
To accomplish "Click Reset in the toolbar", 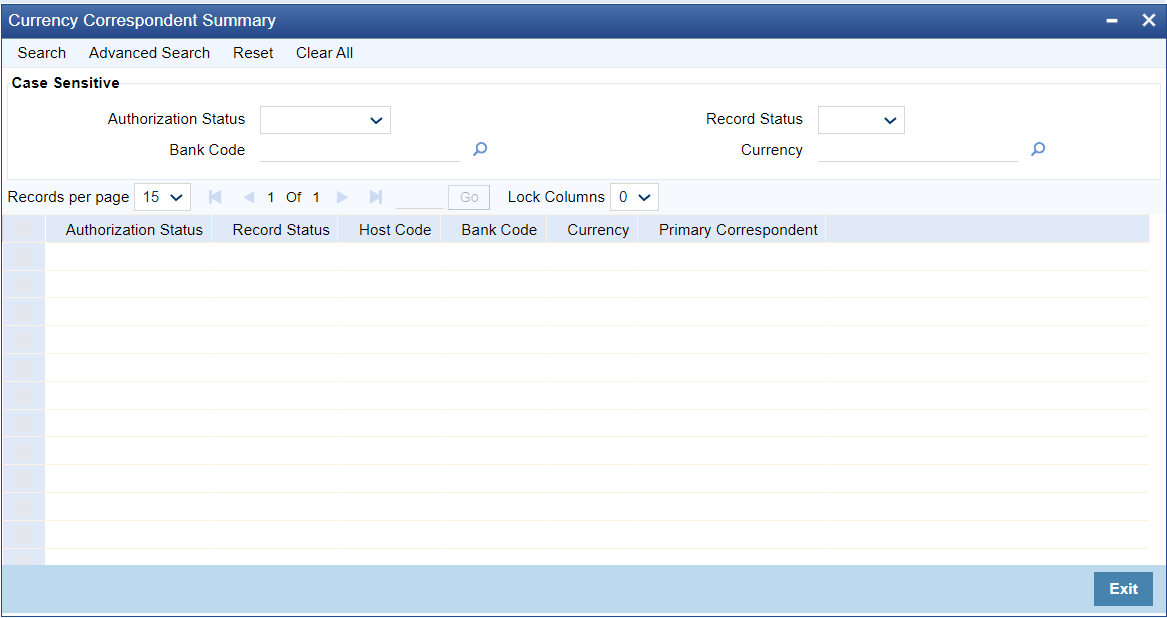I will pos(253,53).
